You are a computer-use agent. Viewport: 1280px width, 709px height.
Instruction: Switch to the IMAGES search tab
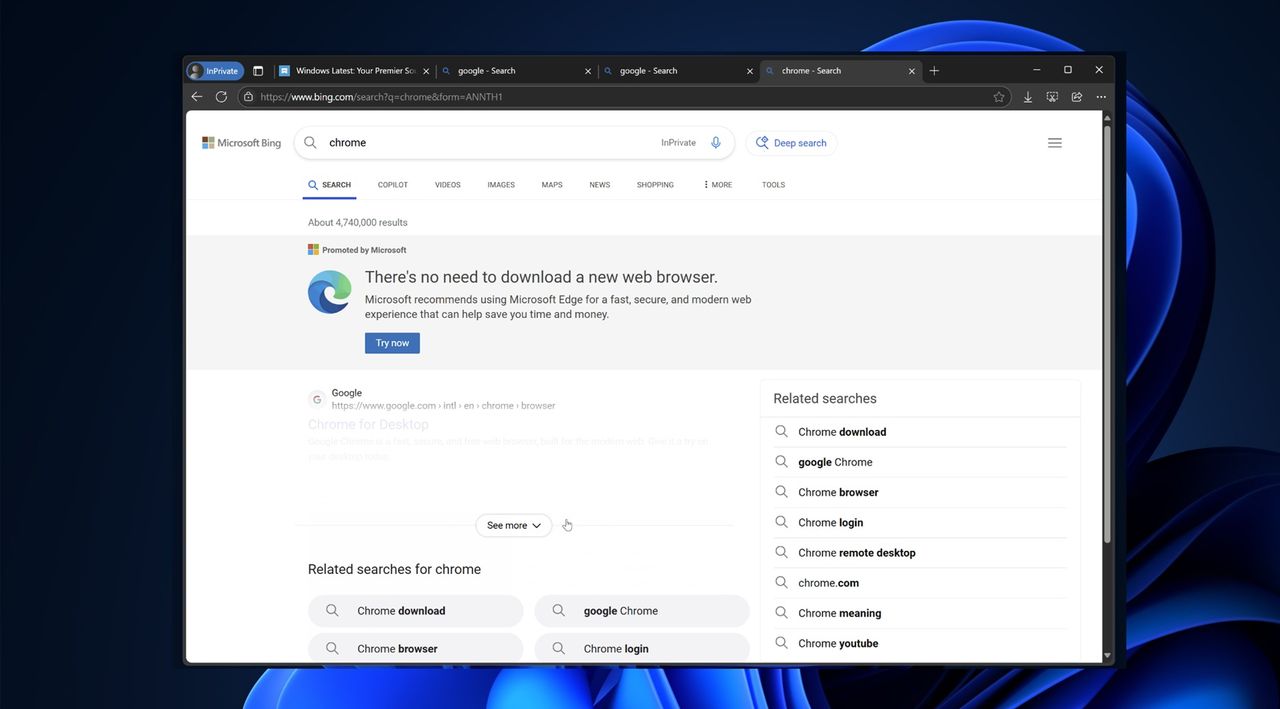[500, 184]
